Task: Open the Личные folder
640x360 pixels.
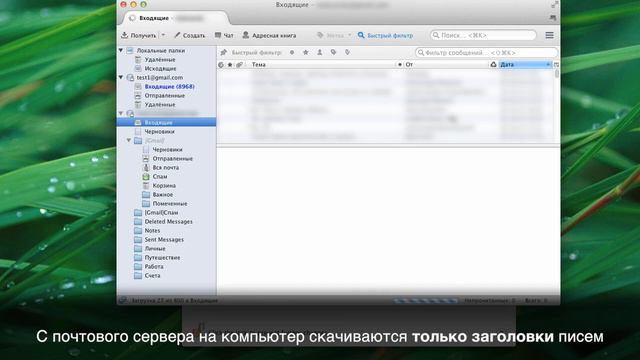Action: pos(155,248)
